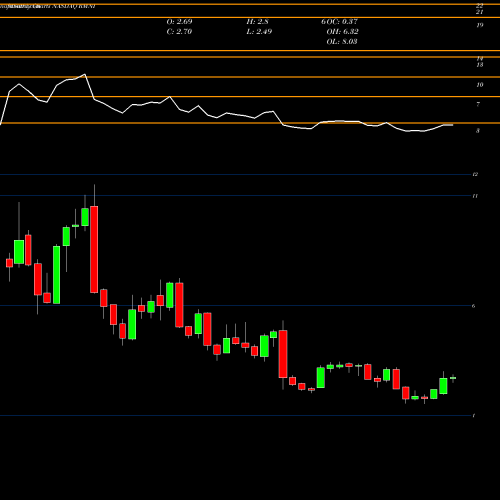The image size is (500, 500).
Task: Click the OH: 6.32 reading
Action: point(343,32)
